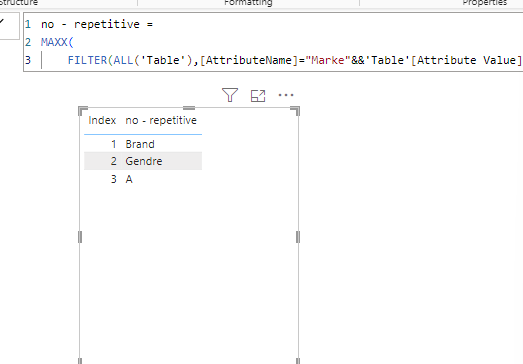
Task: Click 'Table'[Attribute Value] in the formula
Action: [x=444, y=60]
